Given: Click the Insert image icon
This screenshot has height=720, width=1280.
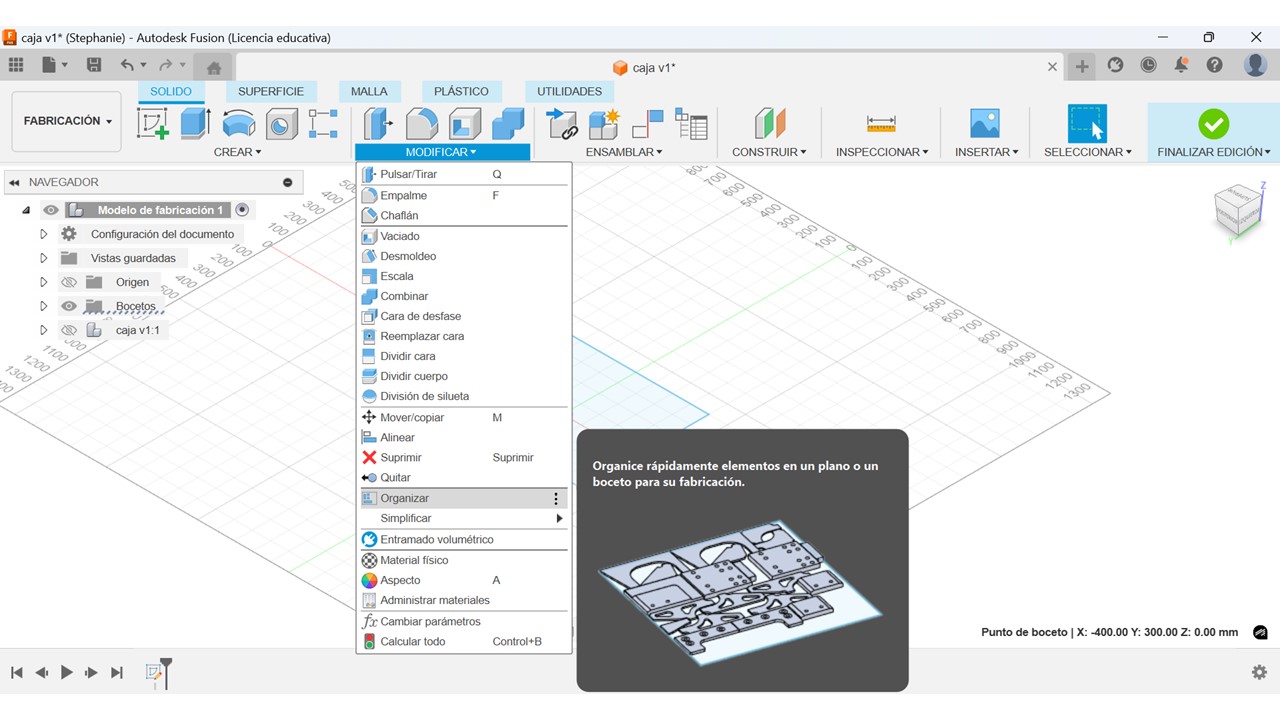Looking at the screenshot, I should coord(985,124).
